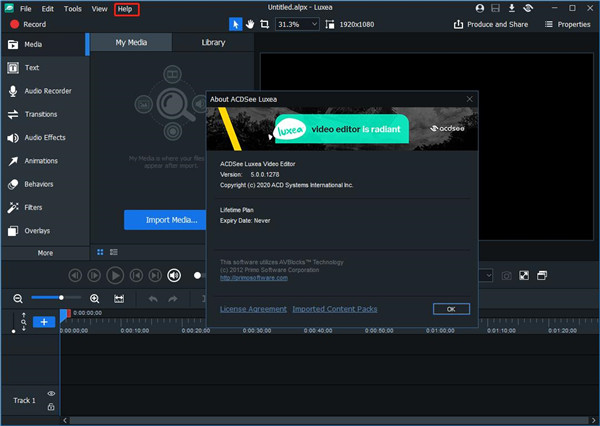Click the Import Media button
Screen dimensions: 600x426
click(x=165, y=220)
